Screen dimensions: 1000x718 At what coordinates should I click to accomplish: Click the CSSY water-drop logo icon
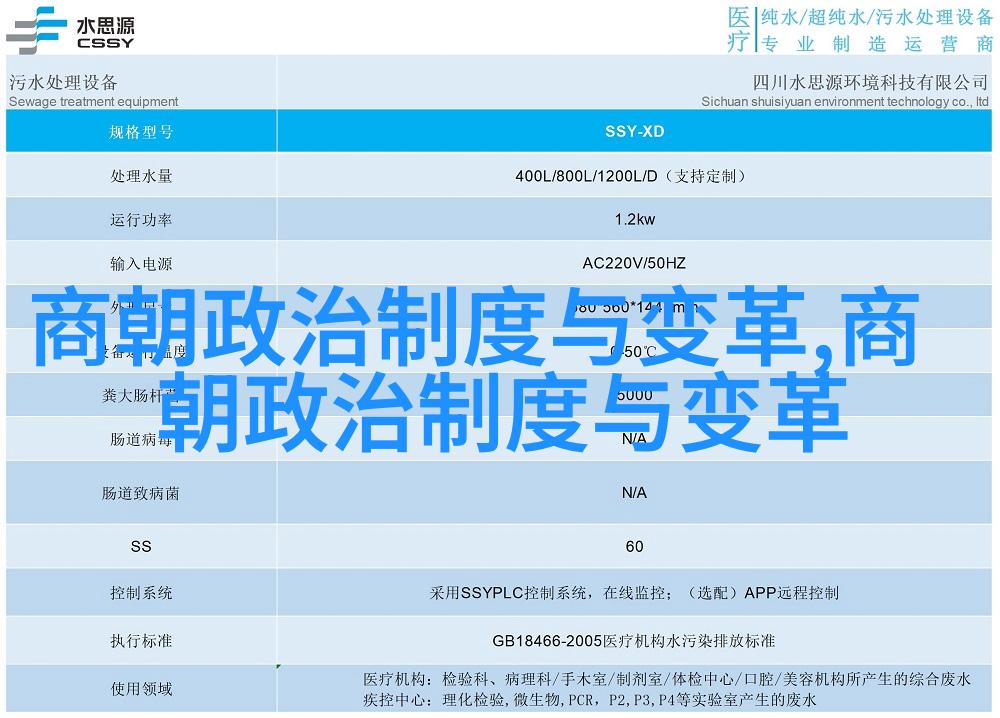[x=34, y=27]
